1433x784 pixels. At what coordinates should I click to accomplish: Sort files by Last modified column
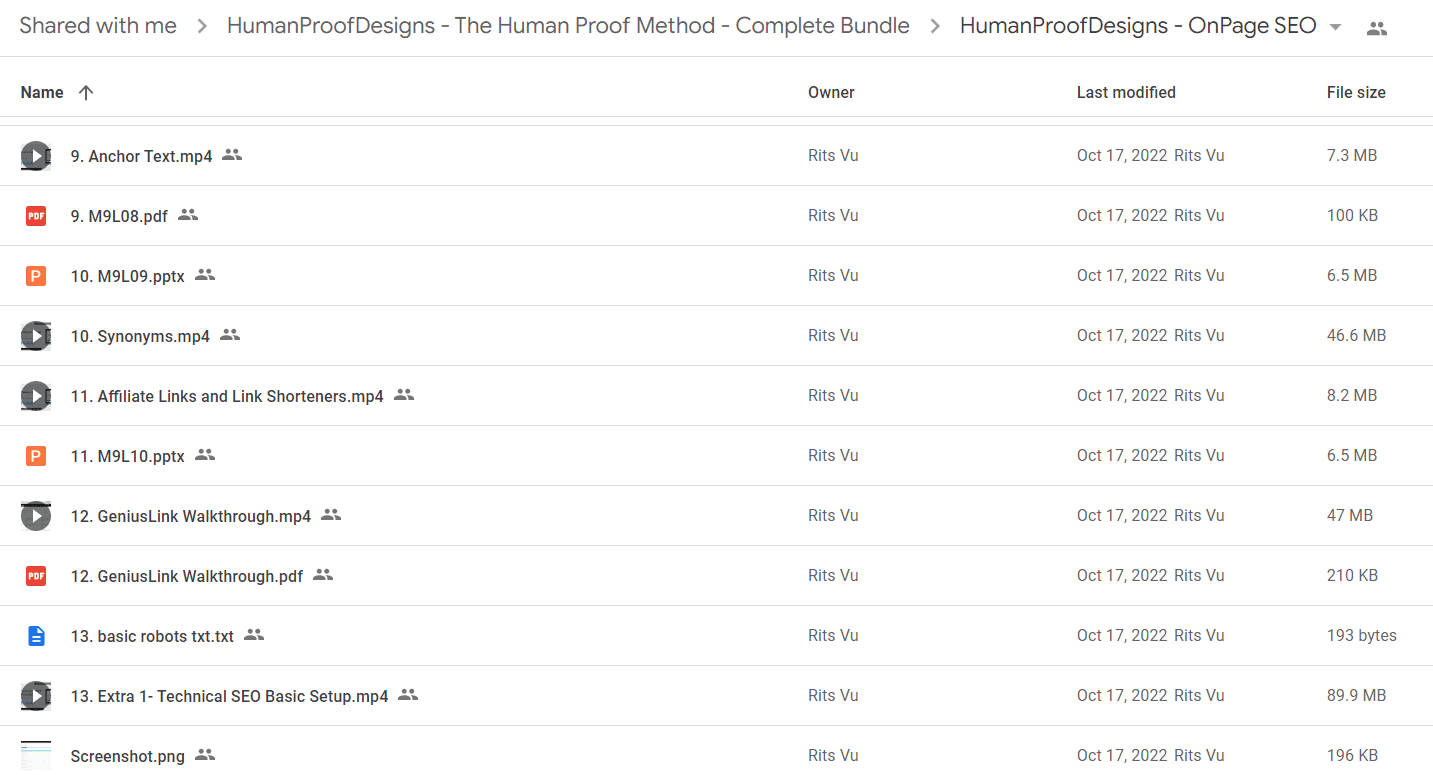pyautogui.click(x=1126, y=92)
